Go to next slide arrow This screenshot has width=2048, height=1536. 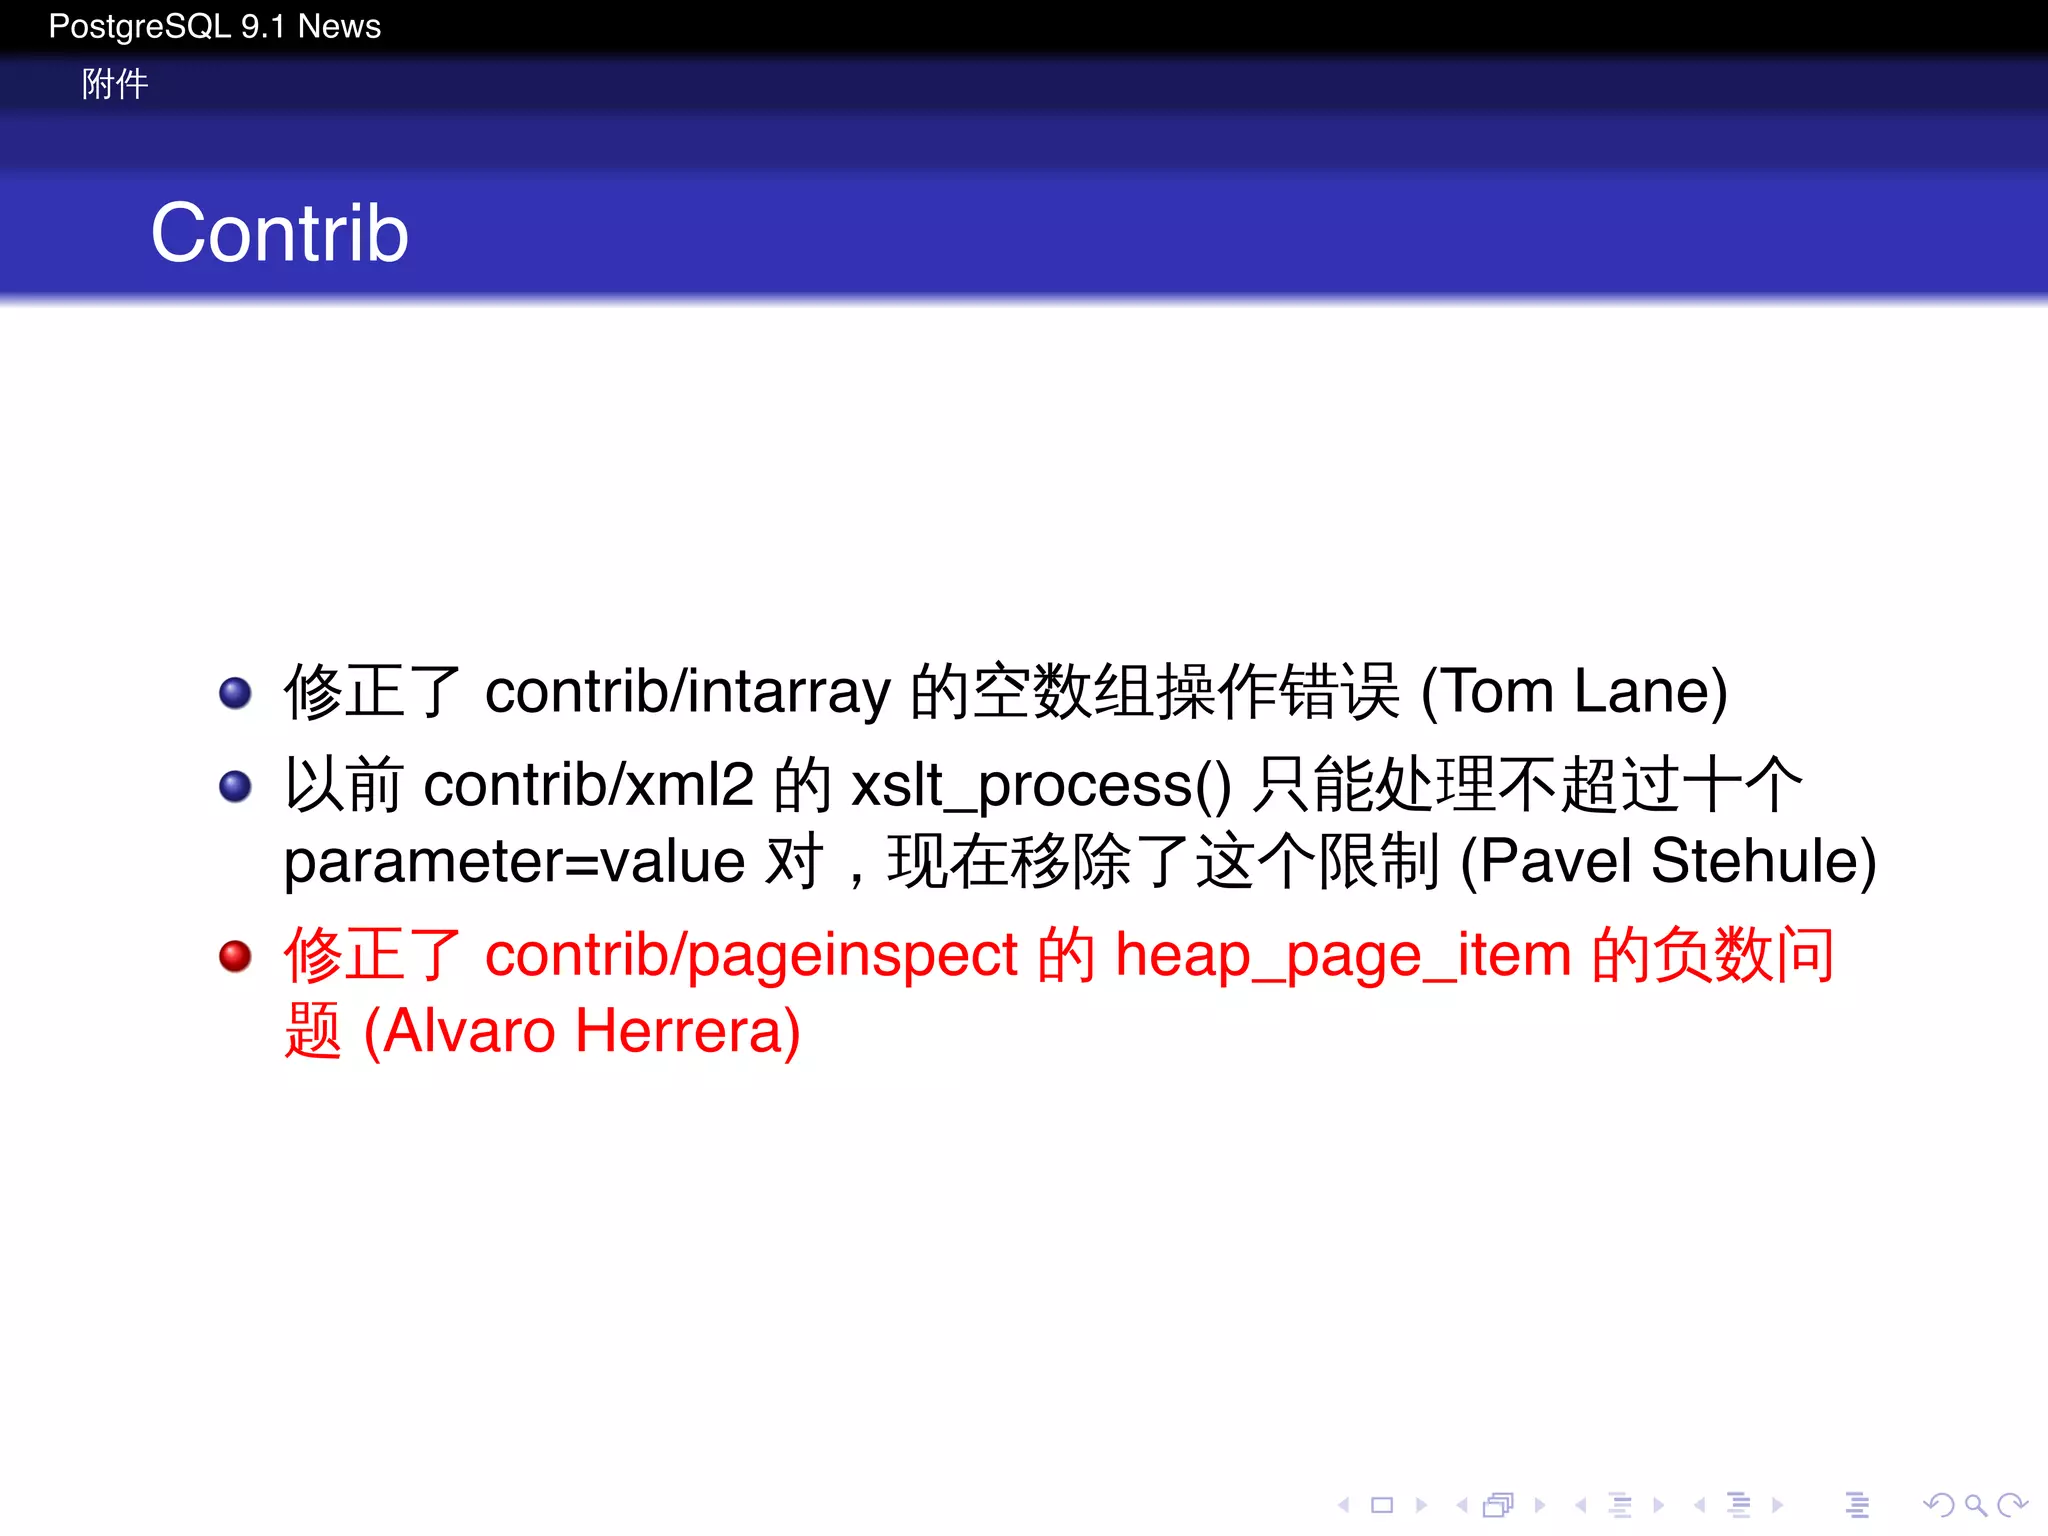pos(1421,1504)
